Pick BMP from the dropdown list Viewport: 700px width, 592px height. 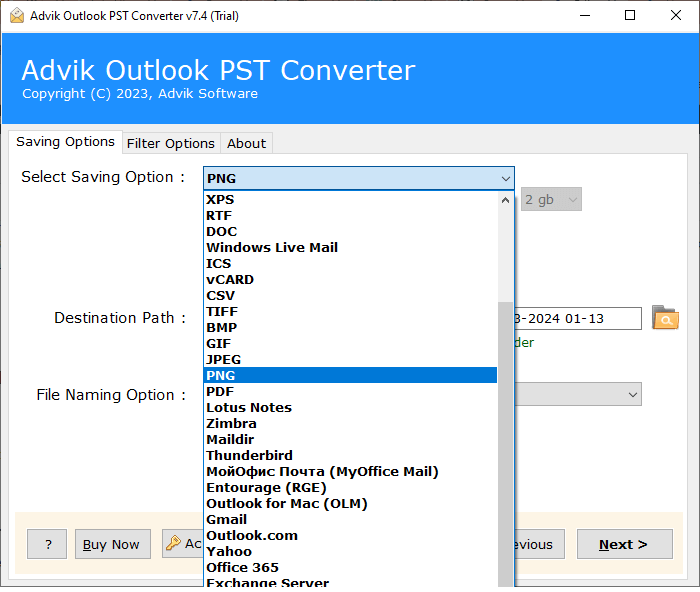pos(350,328)
